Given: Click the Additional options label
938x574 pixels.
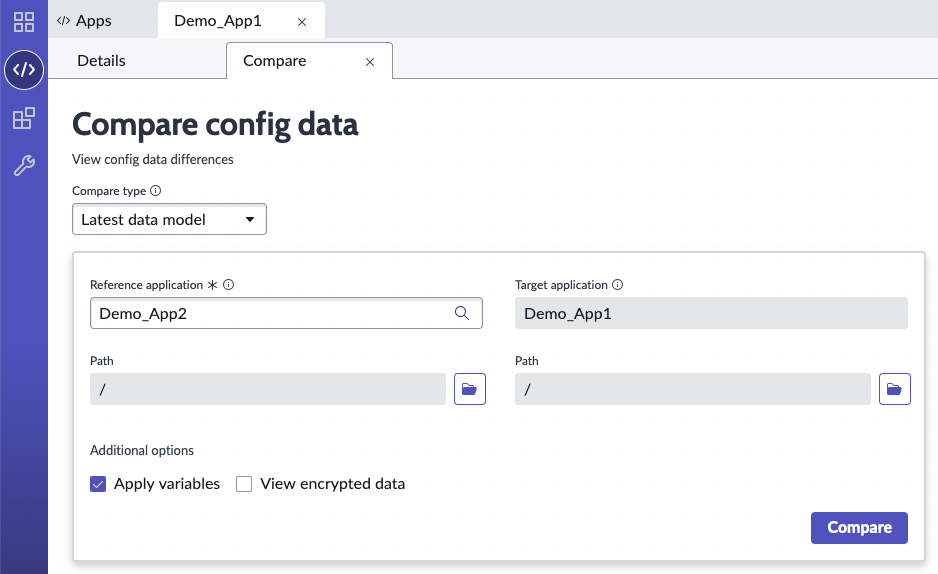Looking at the screenshot, I should point(142,450).
